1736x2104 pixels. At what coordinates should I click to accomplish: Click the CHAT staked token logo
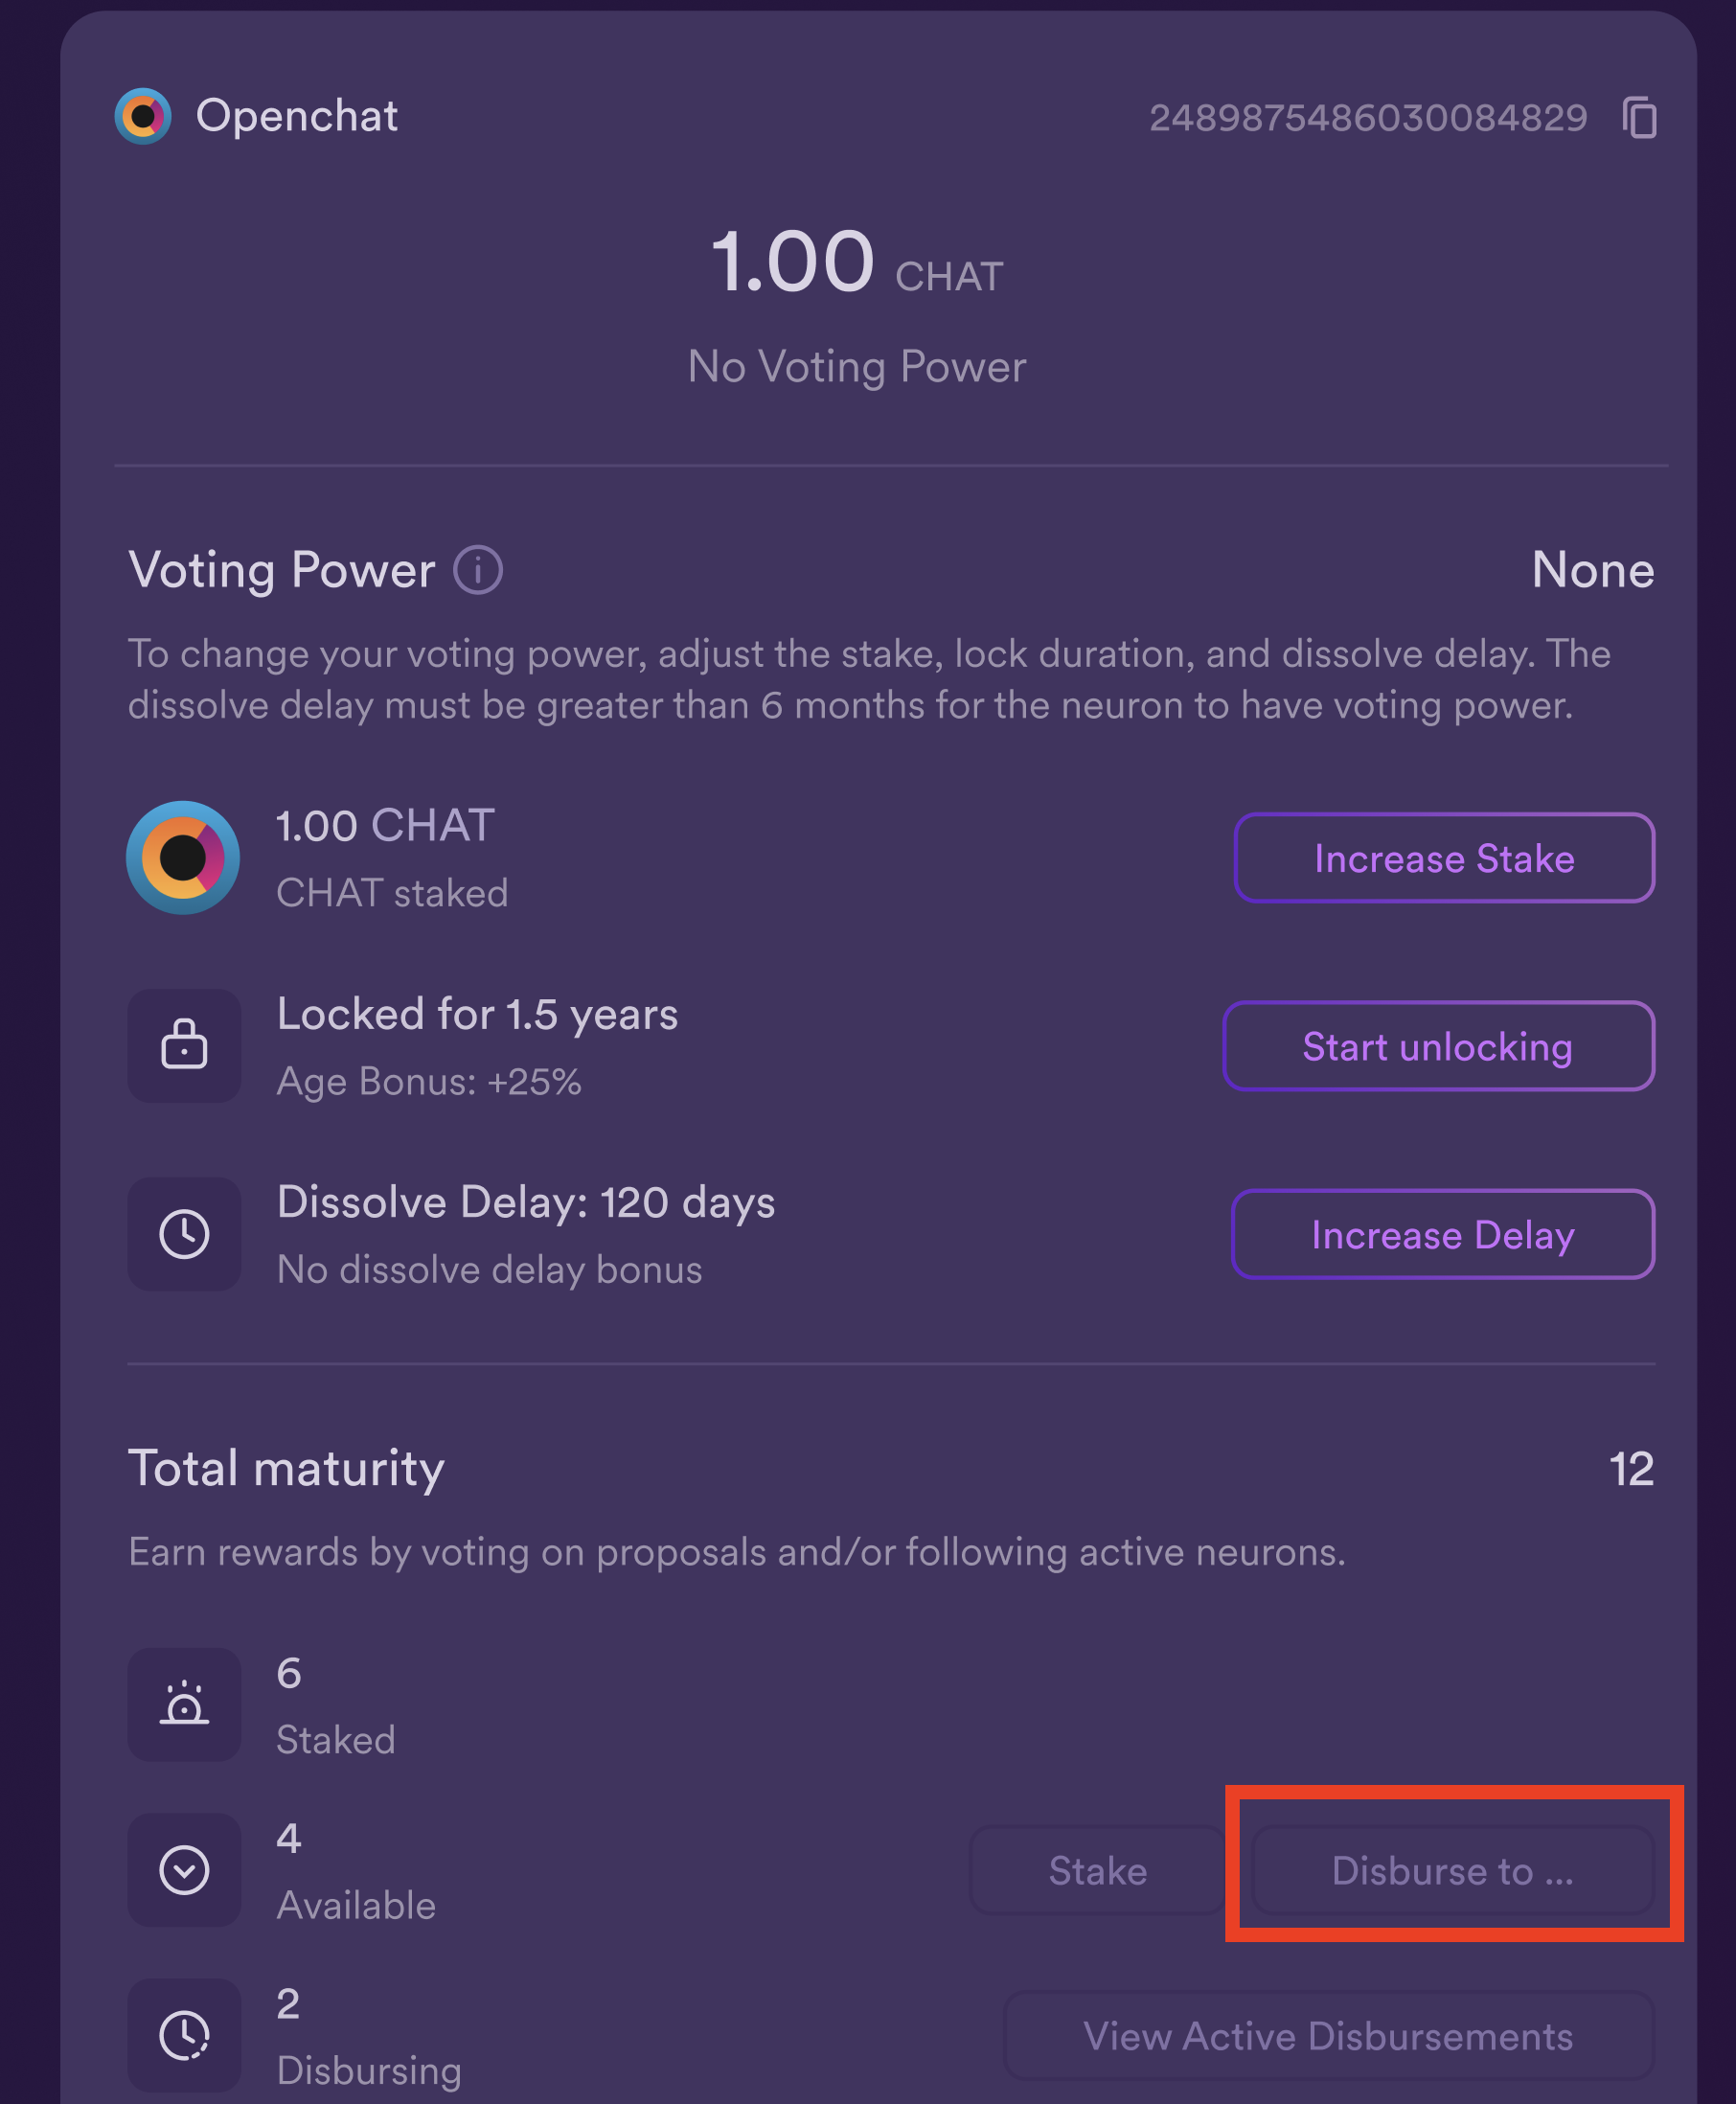pos(183,857)
